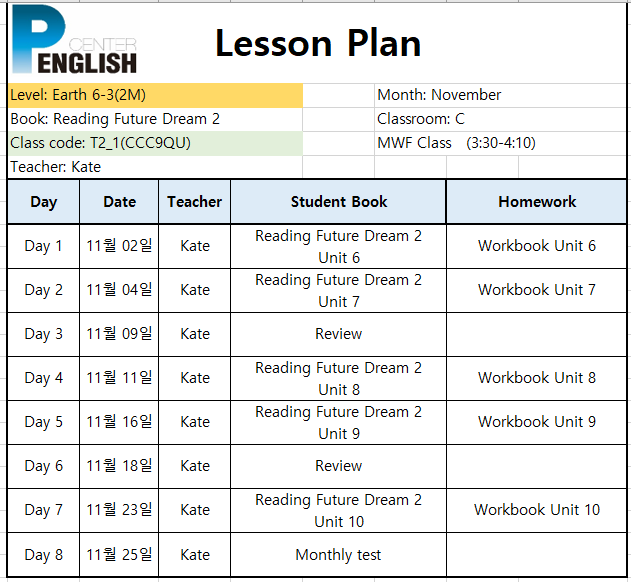631x582 pixels.
Task: Select the Date column header
Action: (x=119, y=202)
